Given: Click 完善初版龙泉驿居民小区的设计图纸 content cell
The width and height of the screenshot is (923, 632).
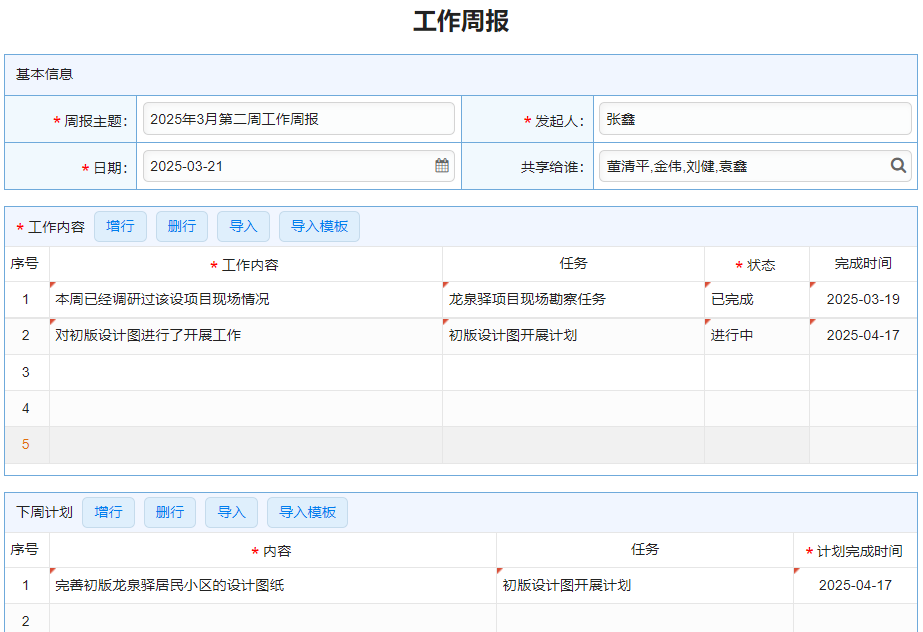Looking at the screenshot, I should pos(272,585).
